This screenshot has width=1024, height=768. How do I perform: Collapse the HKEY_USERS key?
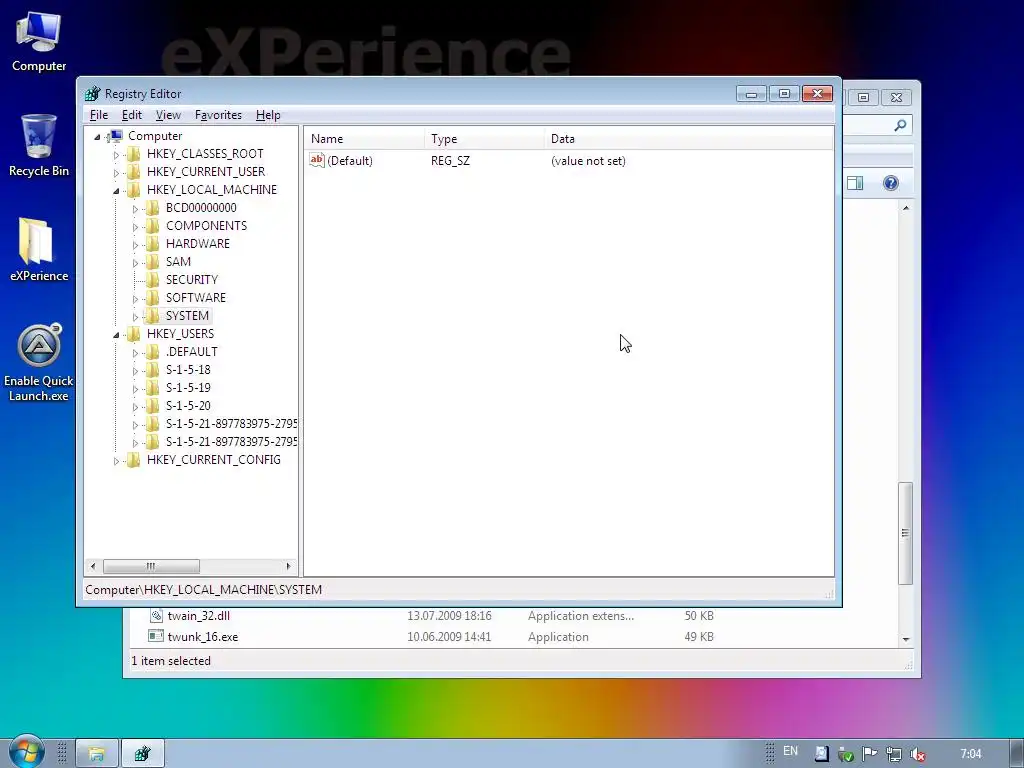[116, 334]
